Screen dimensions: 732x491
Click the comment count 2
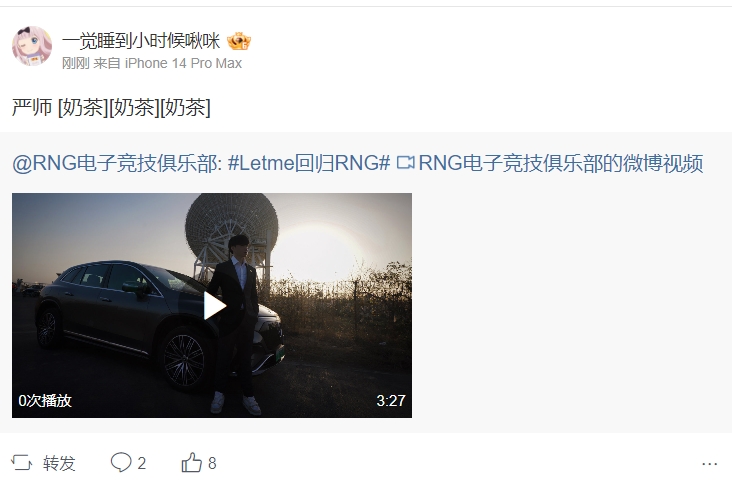point(142,463)
